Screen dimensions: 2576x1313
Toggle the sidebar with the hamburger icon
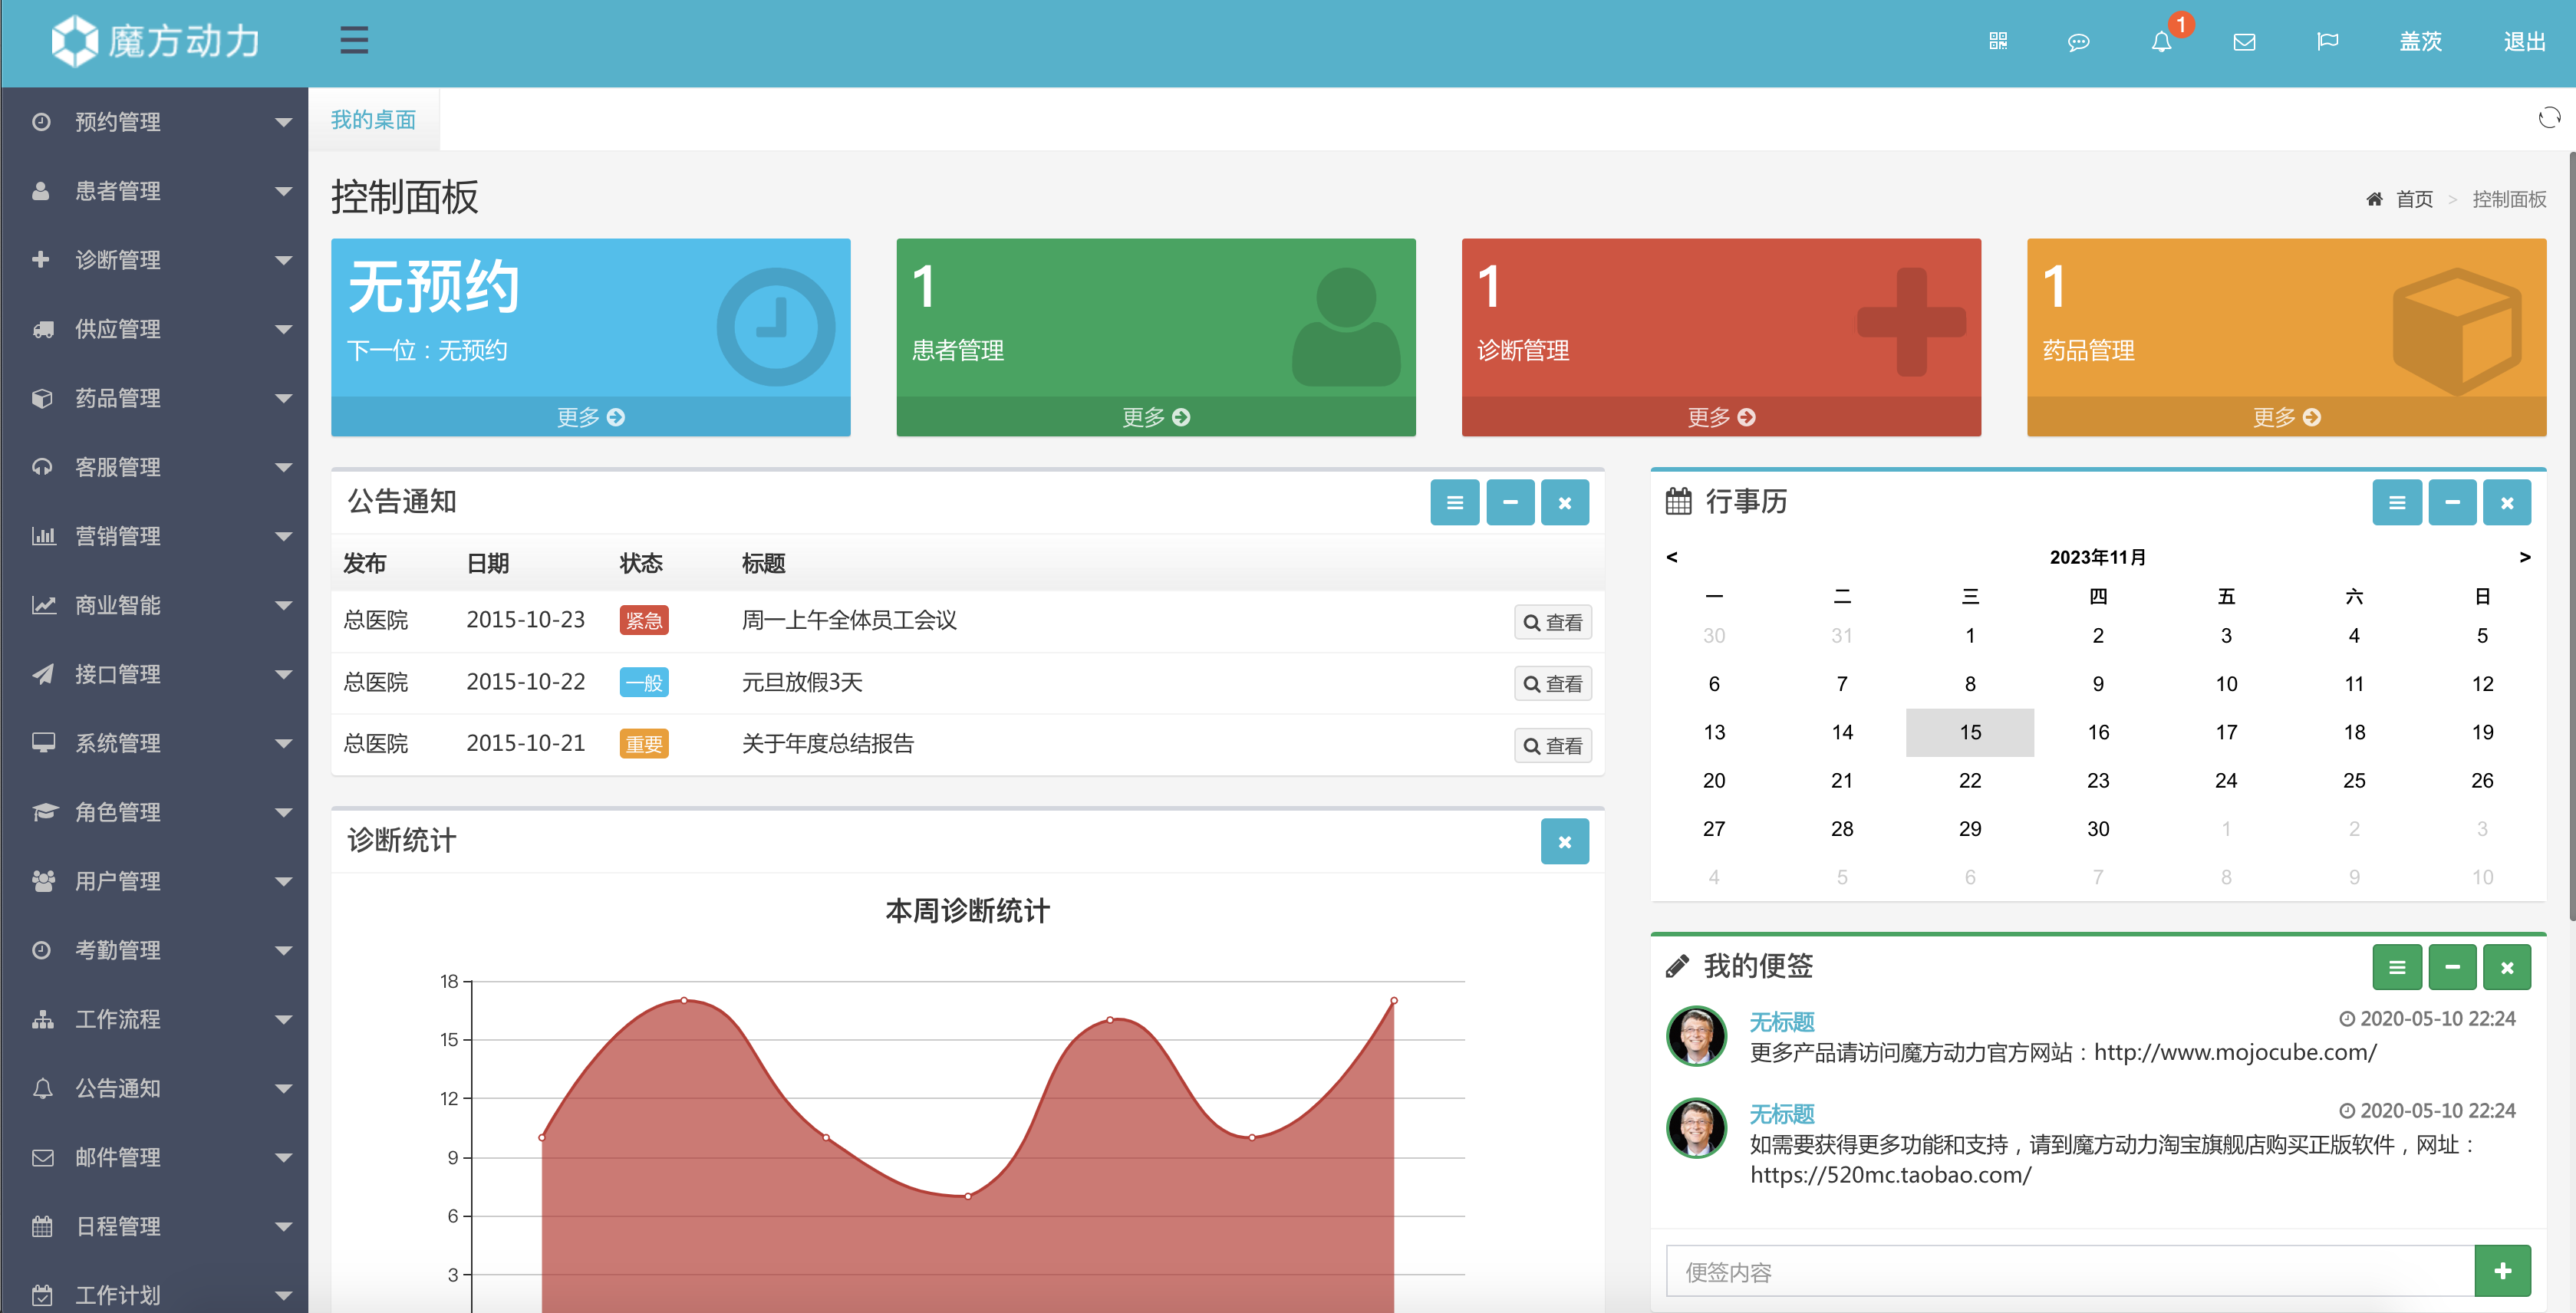coord(354,41)
